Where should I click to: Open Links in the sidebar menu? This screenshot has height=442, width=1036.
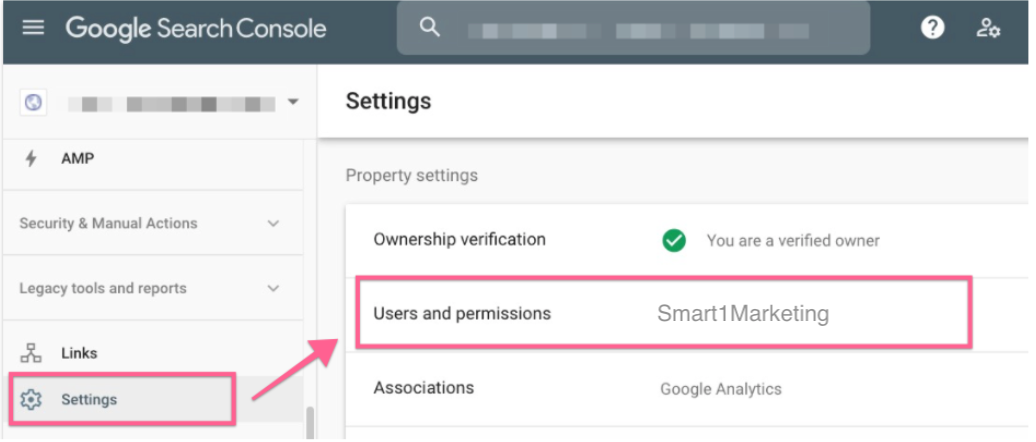coord(79,353)
